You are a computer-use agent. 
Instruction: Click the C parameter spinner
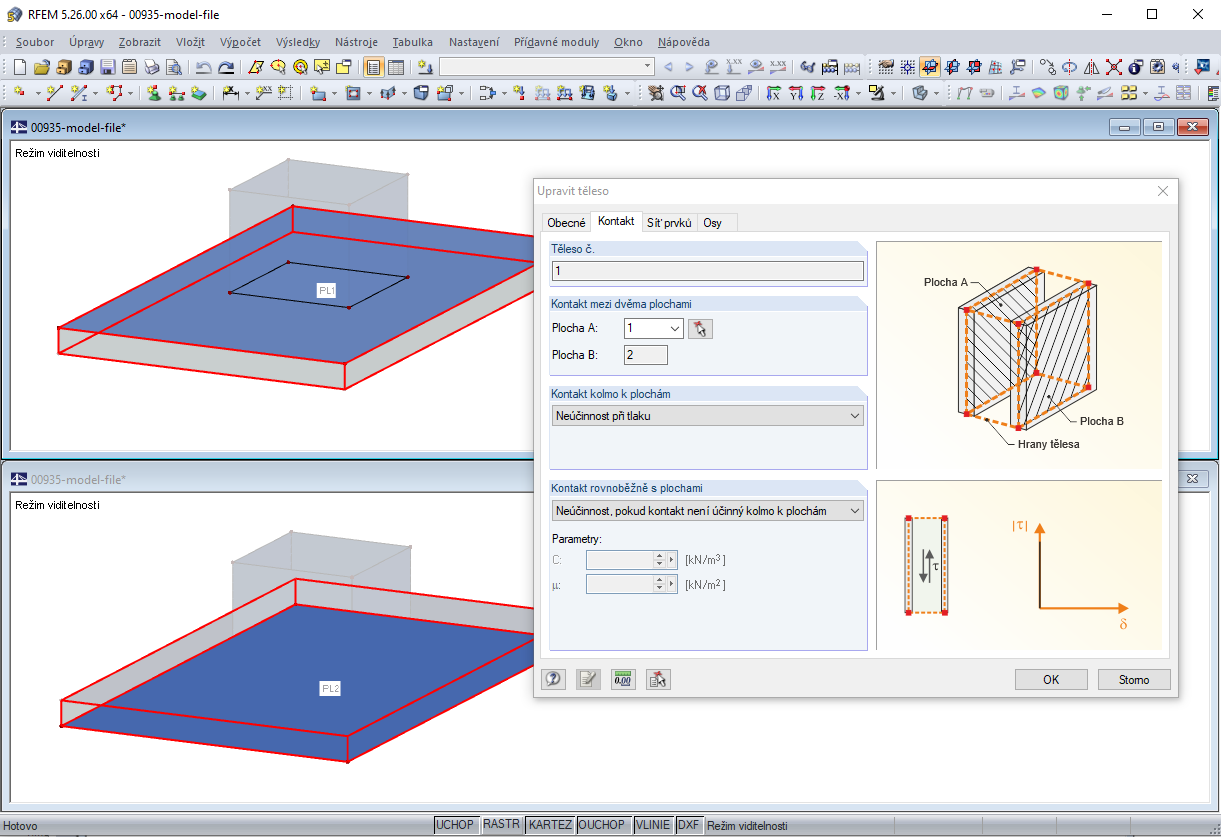[659, 560]
